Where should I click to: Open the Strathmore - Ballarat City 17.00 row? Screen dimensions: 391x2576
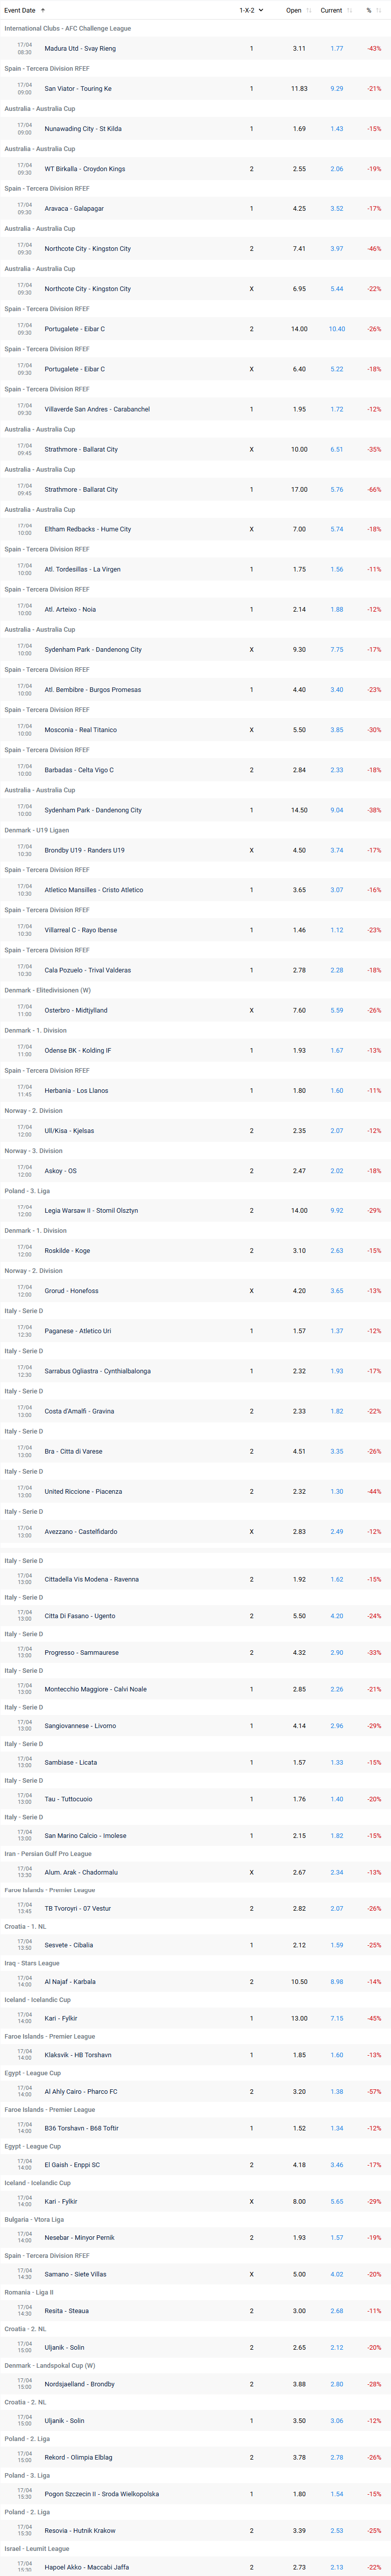pos(195,489)
